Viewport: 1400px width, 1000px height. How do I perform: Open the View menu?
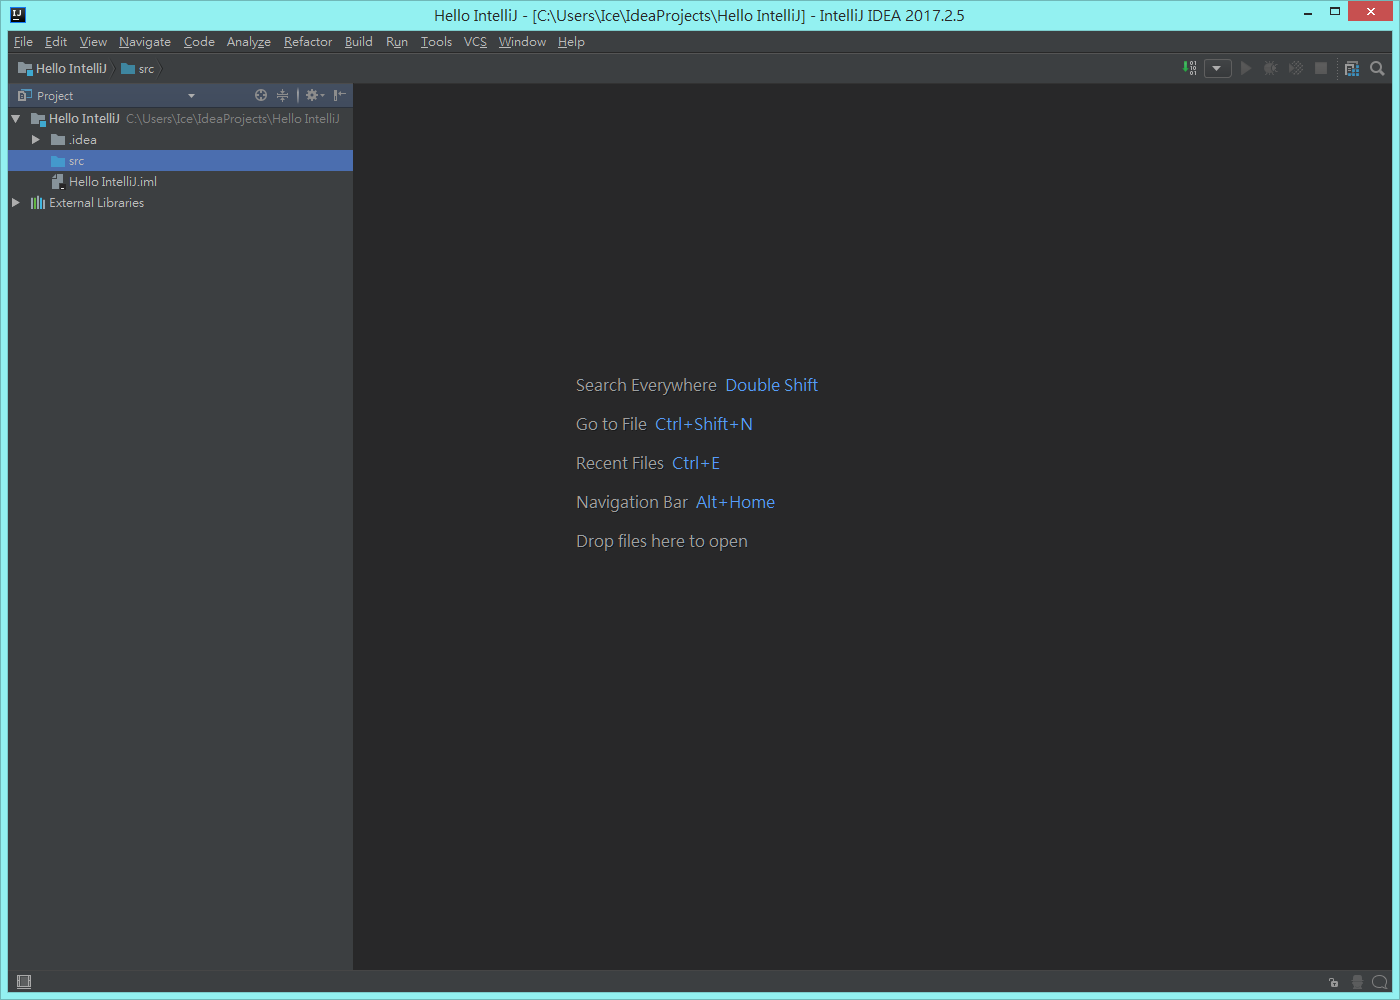(x=93, y=42)
